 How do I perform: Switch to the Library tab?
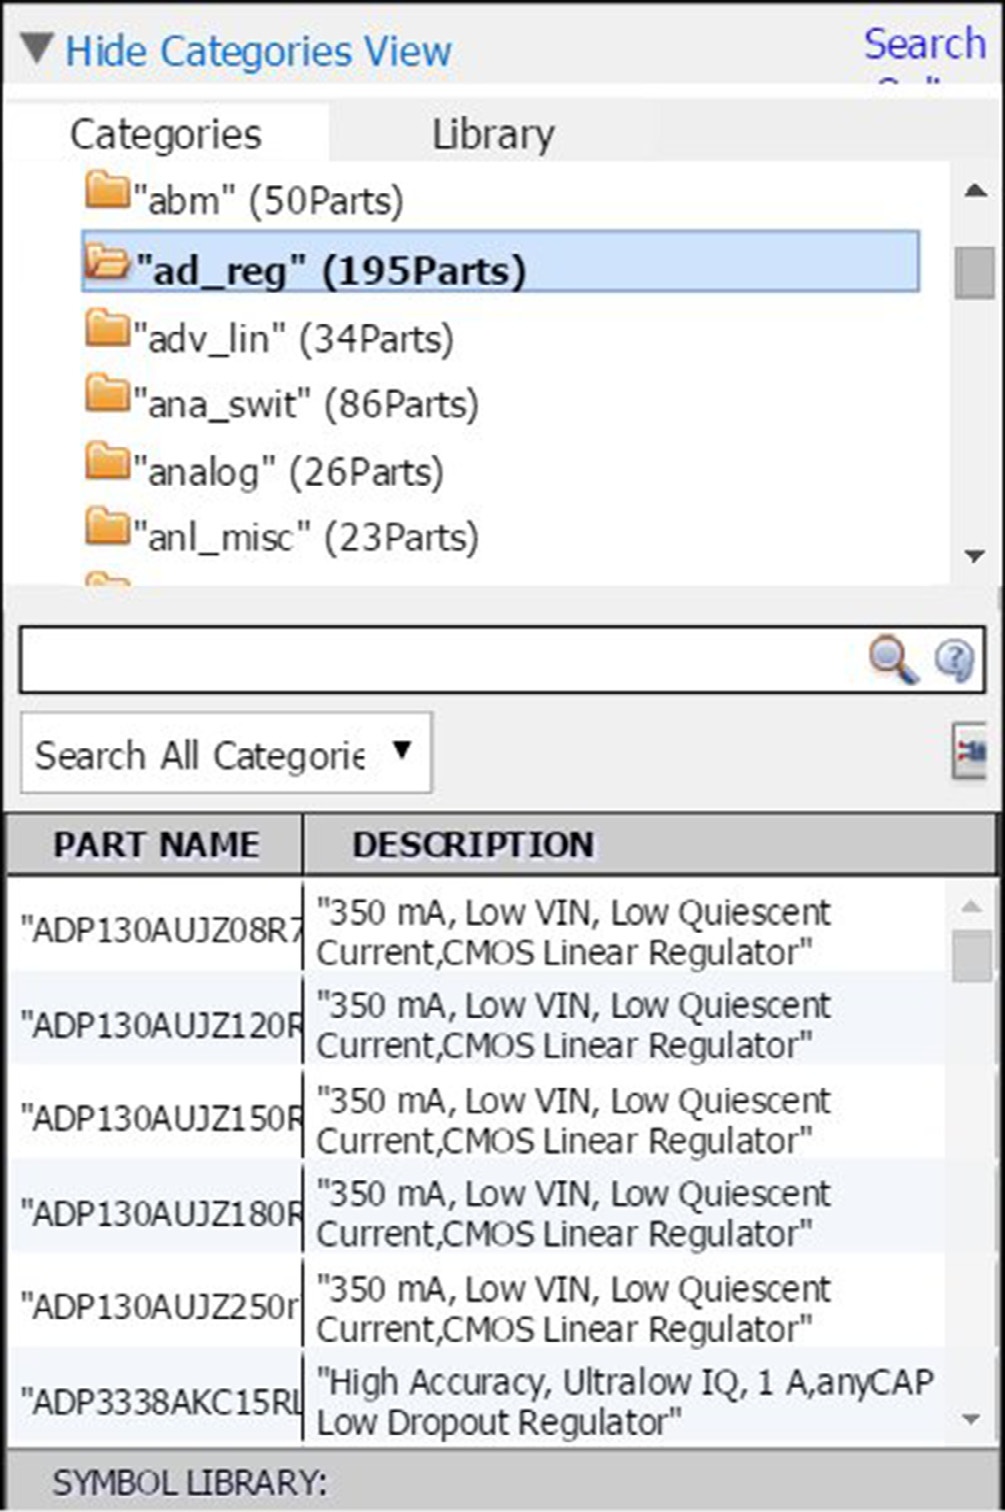[493, 134]
